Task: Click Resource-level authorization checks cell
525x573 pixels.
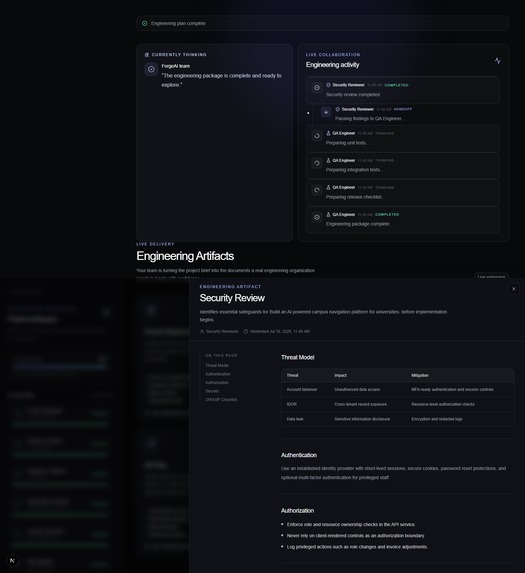Action: pyautogui.click(x=443, y=404)
